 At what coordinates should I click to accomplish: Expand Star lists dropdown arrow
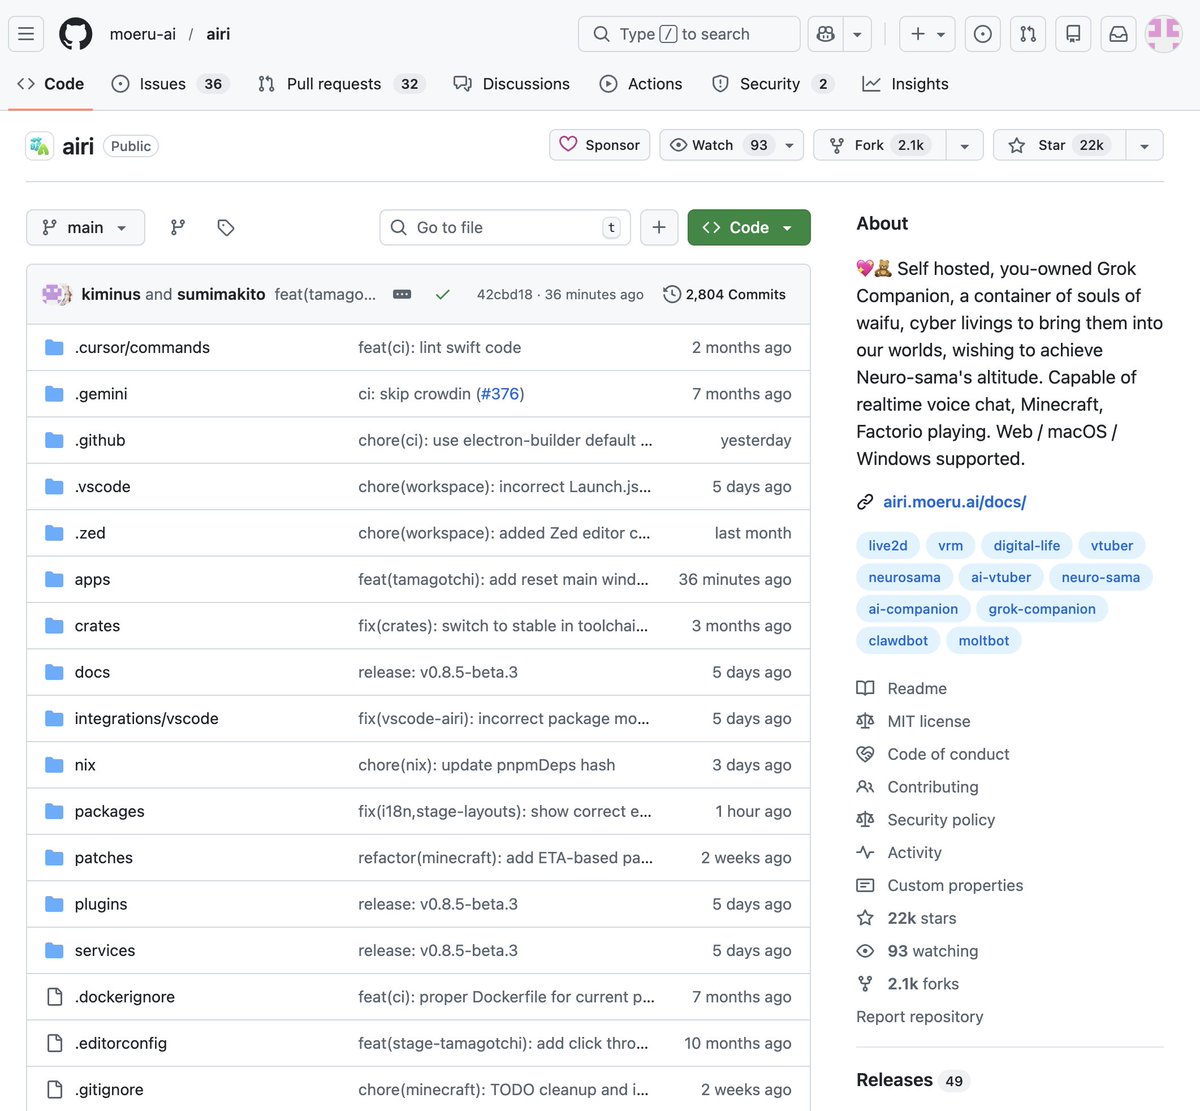point(1144,145)
